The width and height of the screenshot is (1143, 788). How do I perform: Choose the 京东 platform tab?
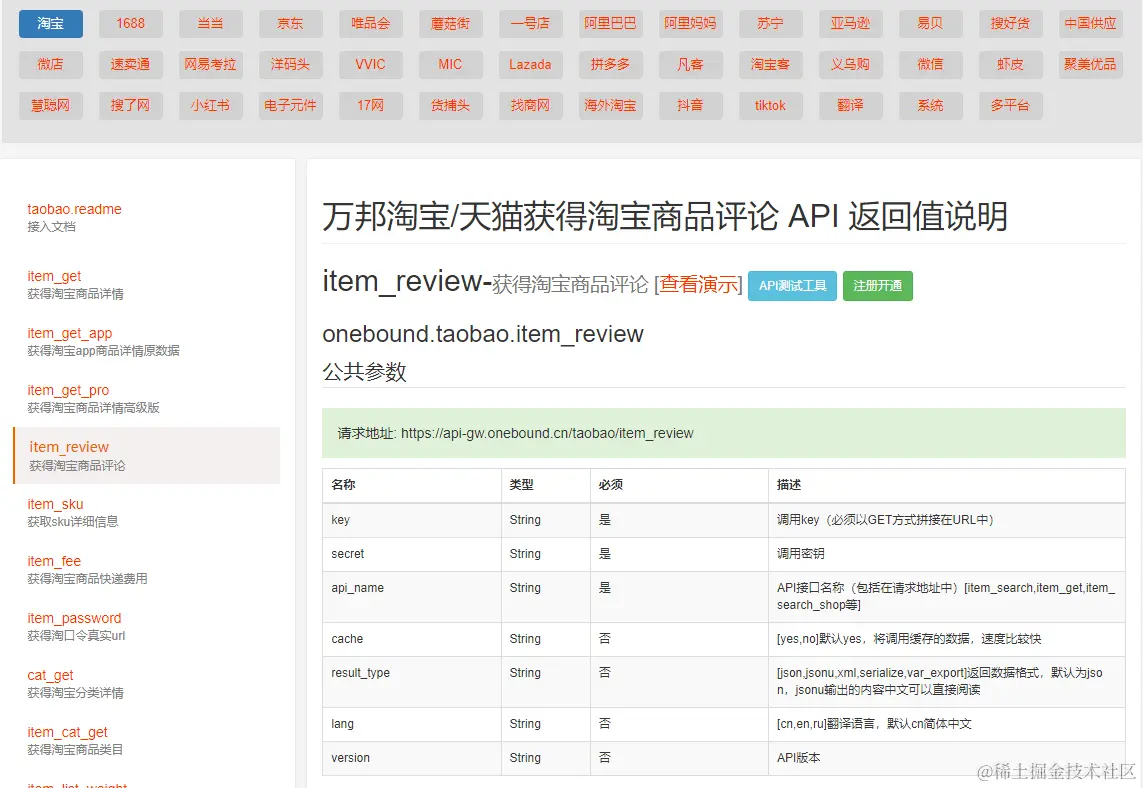pos(290,23)
